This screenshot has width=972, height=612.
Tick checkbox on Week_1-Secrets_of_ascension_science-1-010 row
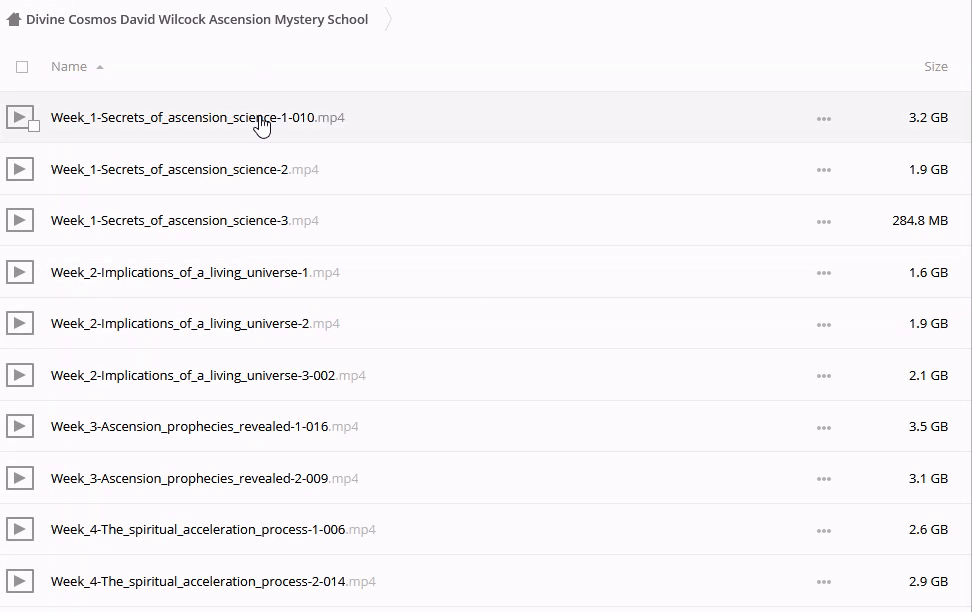pos(34,126)
